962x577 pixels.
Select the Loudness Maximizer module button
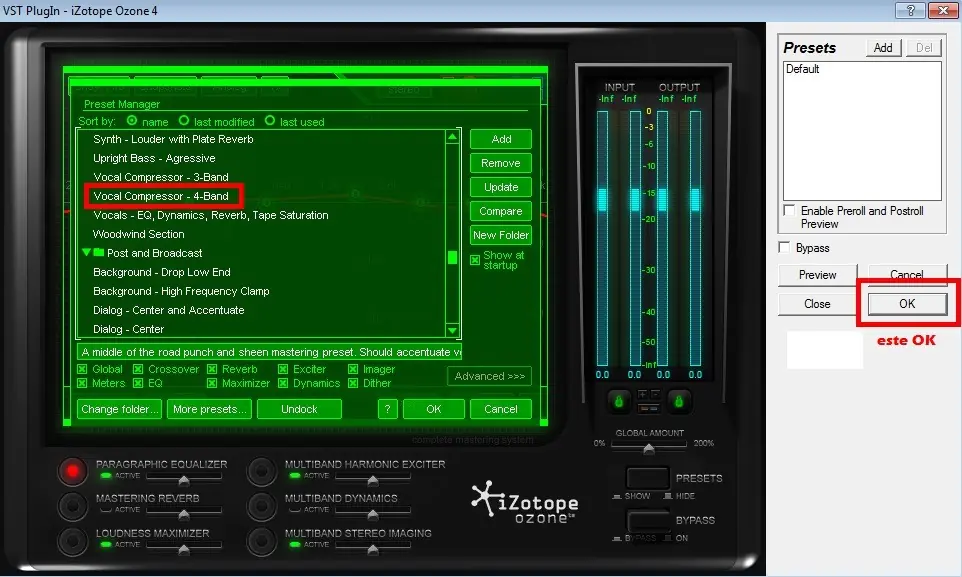point(72,541)
